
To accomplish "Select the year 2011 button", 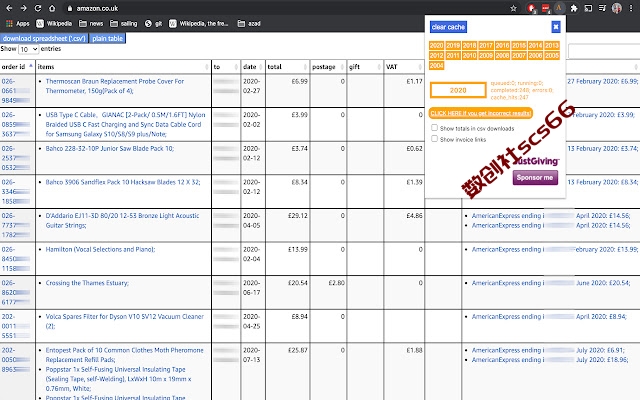I will click(453, 56).
